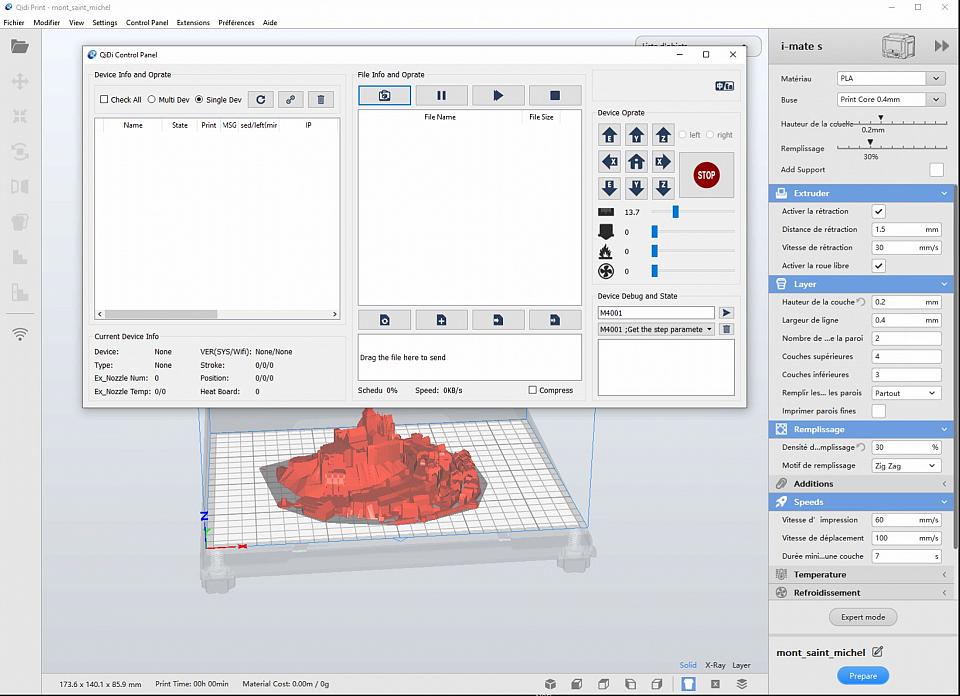
Task: Expand the Additions section
Action: (861, 484)
